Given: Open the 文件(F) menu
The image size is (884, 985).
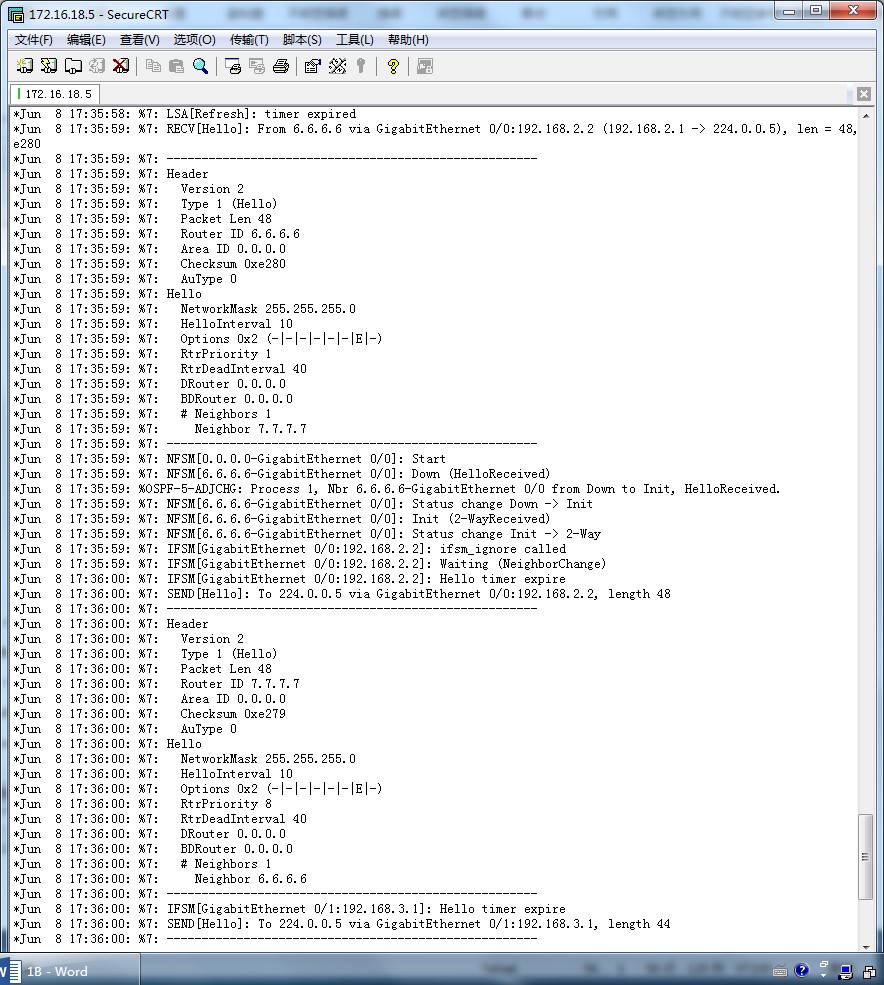Looking at the screenshot, I should tap(34, 40).
